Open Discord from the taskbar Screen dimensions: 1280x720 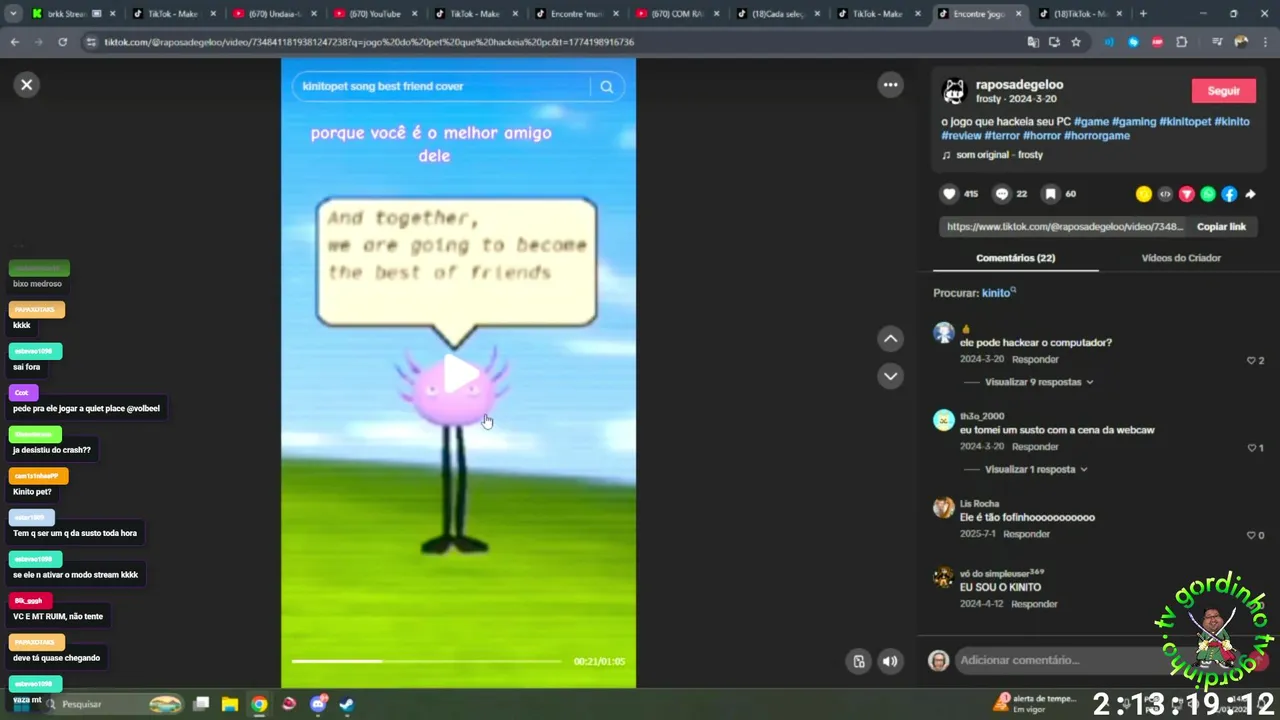(x=318, y=704)
